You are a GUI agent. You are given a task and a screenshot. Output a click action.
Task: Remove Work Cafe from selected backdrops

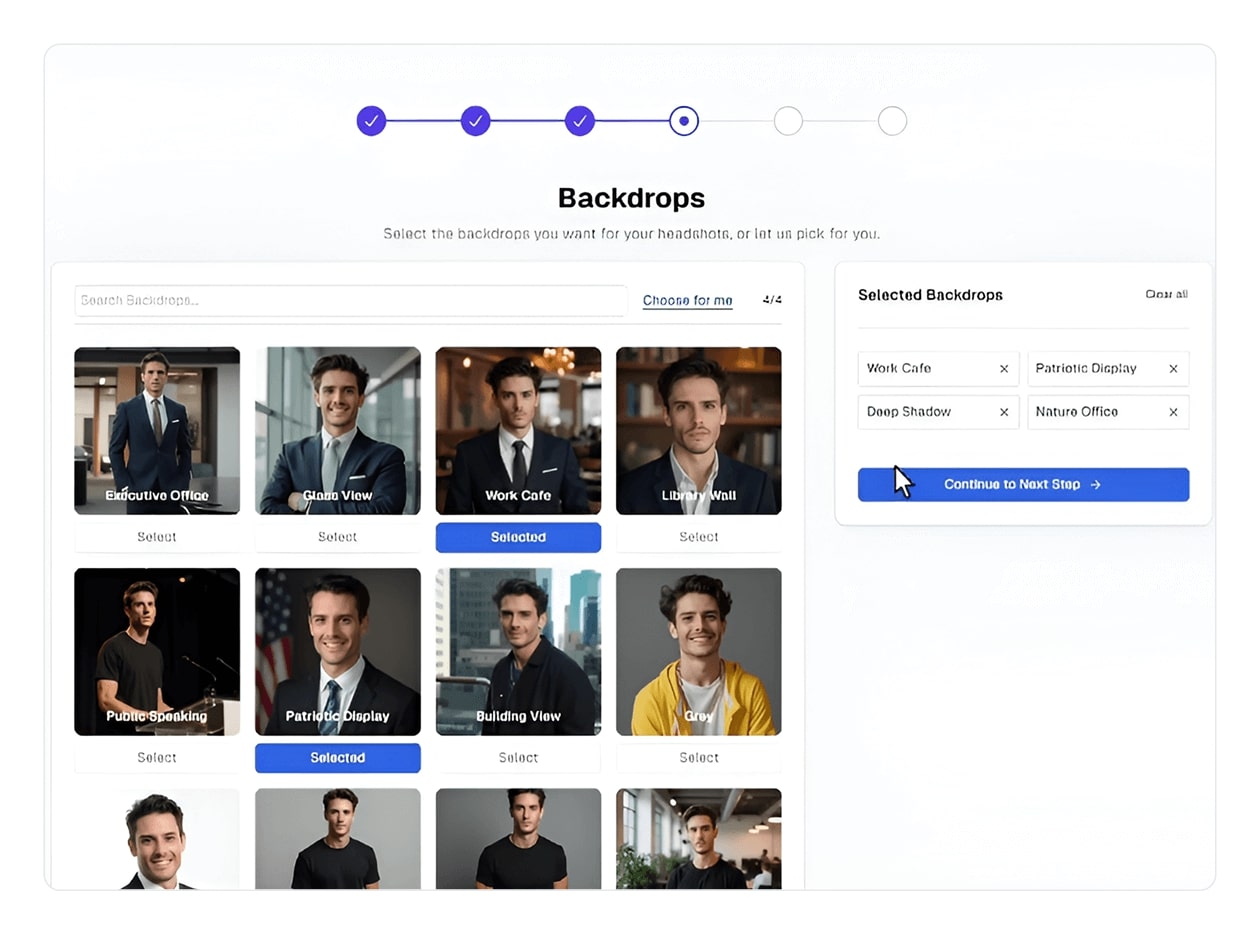click(1003, 369)
